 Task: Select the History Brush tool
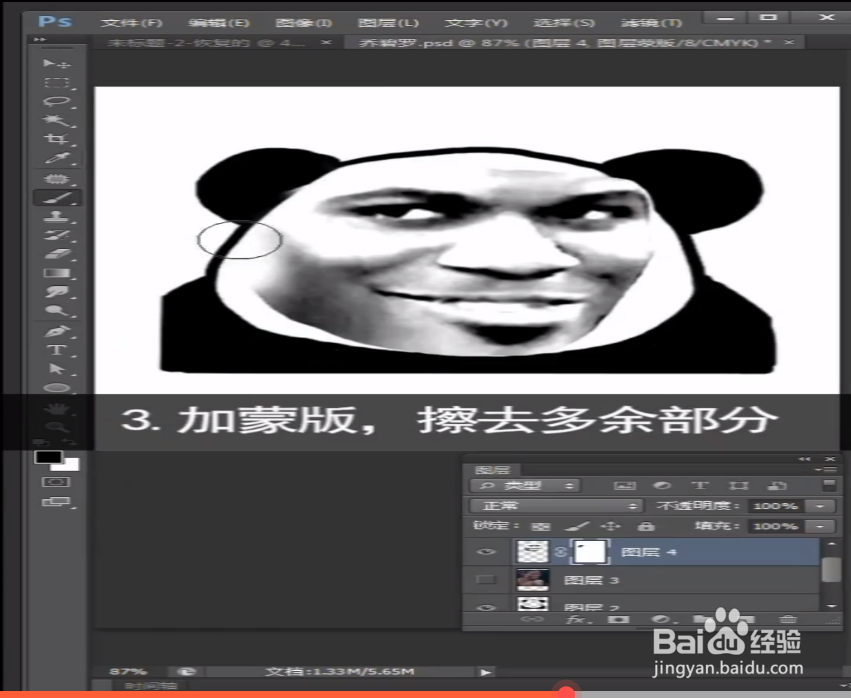pyautogui.click(x=56, y=235)
